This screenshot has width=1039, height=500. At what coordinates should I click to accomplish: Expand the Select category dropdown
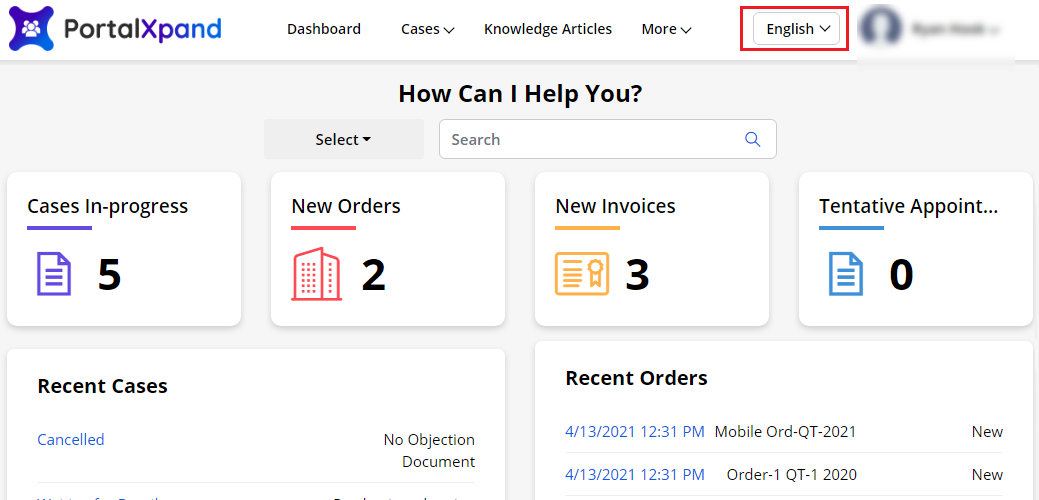coord(343,139)
